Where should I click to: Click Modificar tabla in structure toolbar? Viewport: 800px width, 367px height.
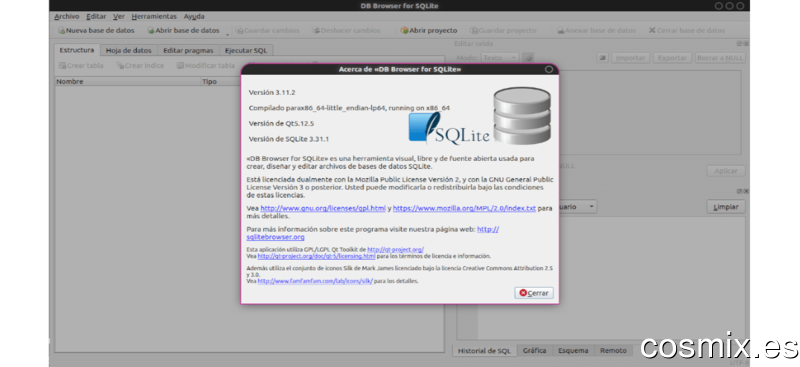[206, 65]
